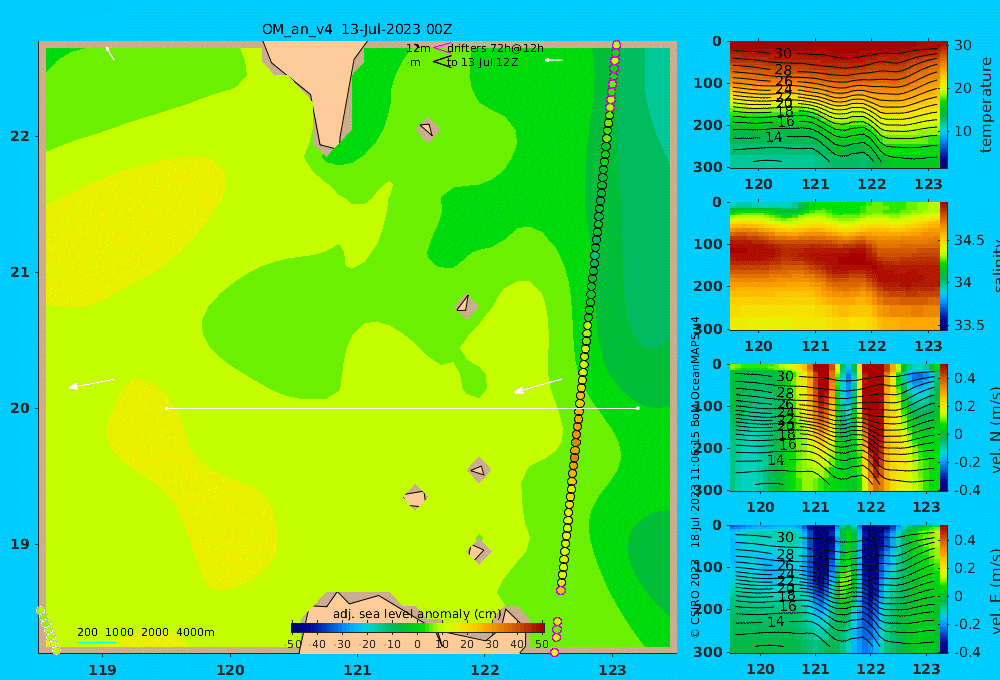The width and height of the screenshot is (1000, 680).
Task: Pick the dark blue end of the sea level colorbar
Action: pos(297,628)
